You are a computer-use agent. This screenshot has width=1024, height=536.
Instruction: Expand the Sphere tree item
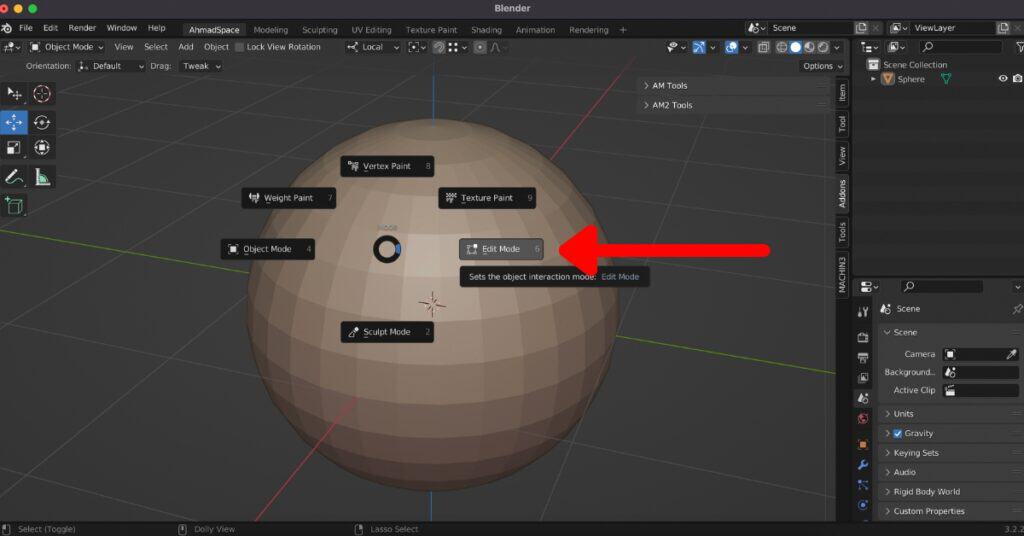[873, 79]
